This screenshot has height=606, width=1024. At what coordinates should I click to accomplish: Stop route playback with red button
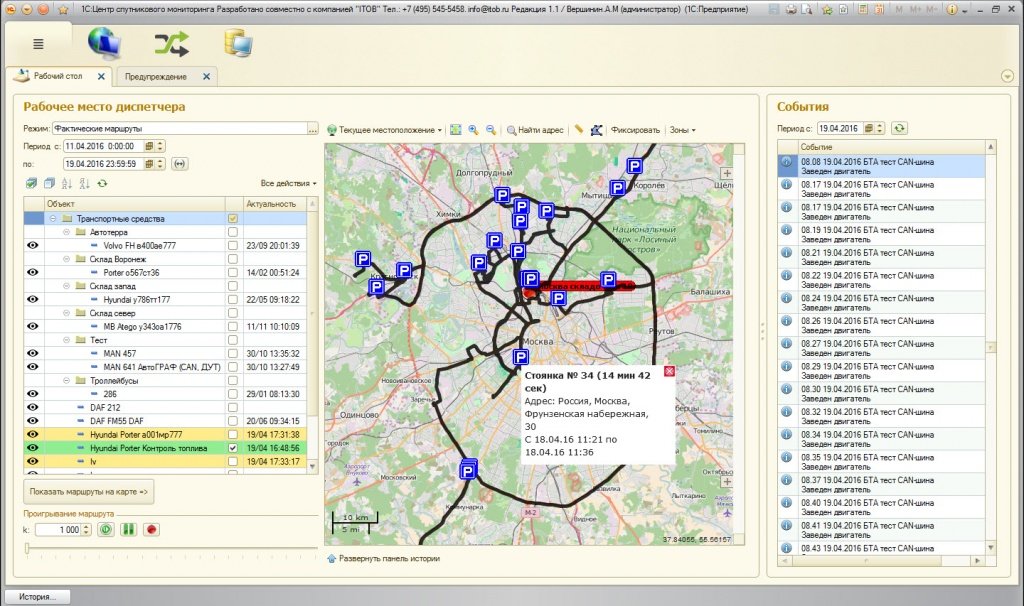click(152, 530)
